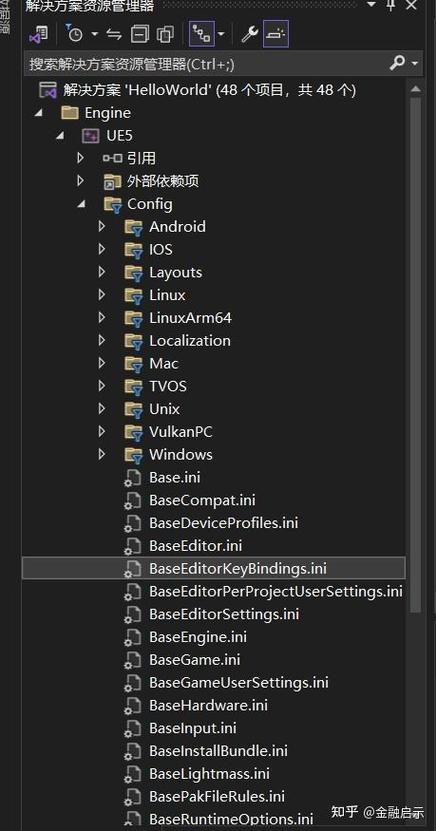Click the search magnifier icon

pyautogui.click(x=397, y=64)
